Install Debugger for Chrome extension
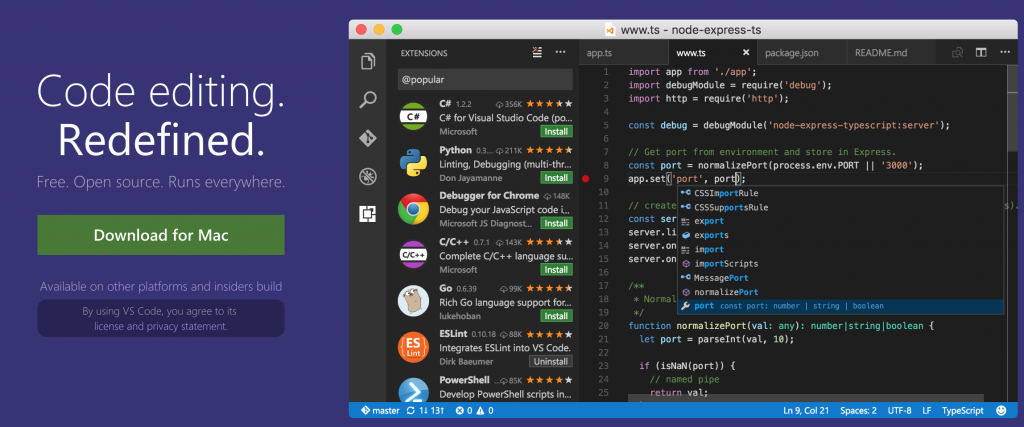This screenshot has width=1024, height=427. pyautogui.click(x=556, y=223)
